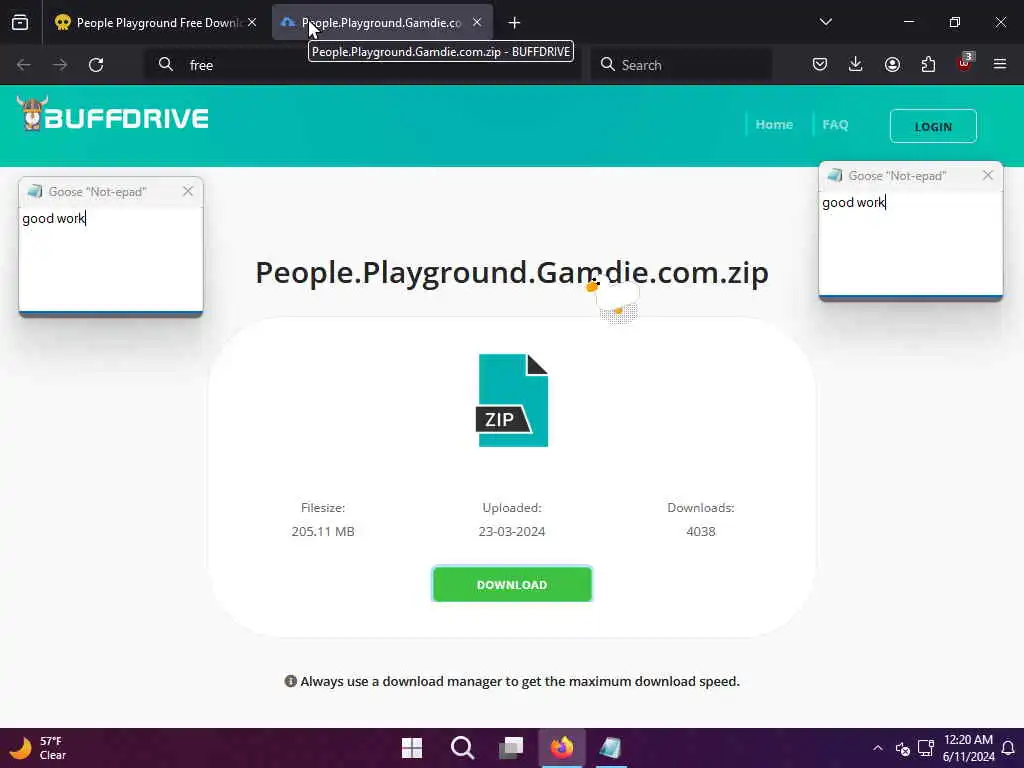Open the clock showing 12:20 AM

click(968, 748)
